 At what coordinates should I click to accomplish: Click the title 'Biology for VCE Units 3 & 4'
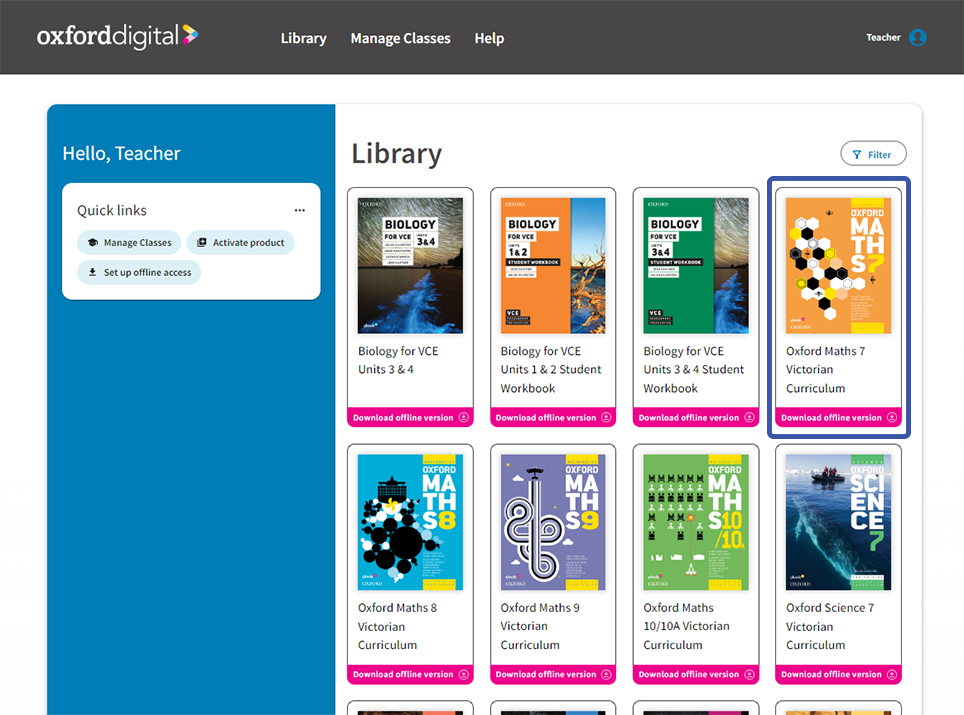(x=398, y=360)
